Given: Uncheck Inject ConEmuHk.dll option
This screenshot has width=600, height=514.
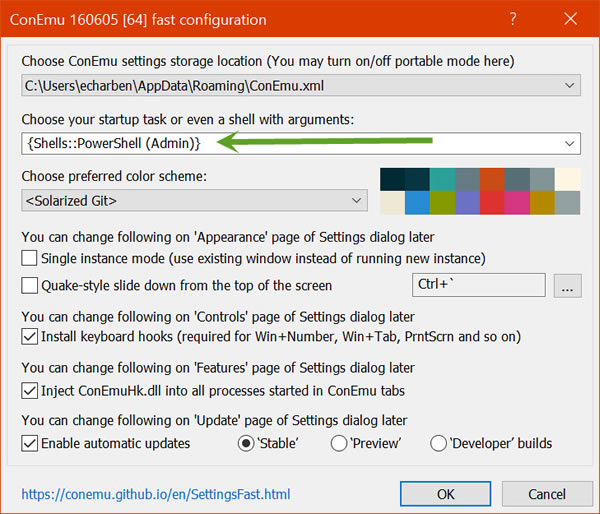Looking at the screenshot, I should pos(29,391).
